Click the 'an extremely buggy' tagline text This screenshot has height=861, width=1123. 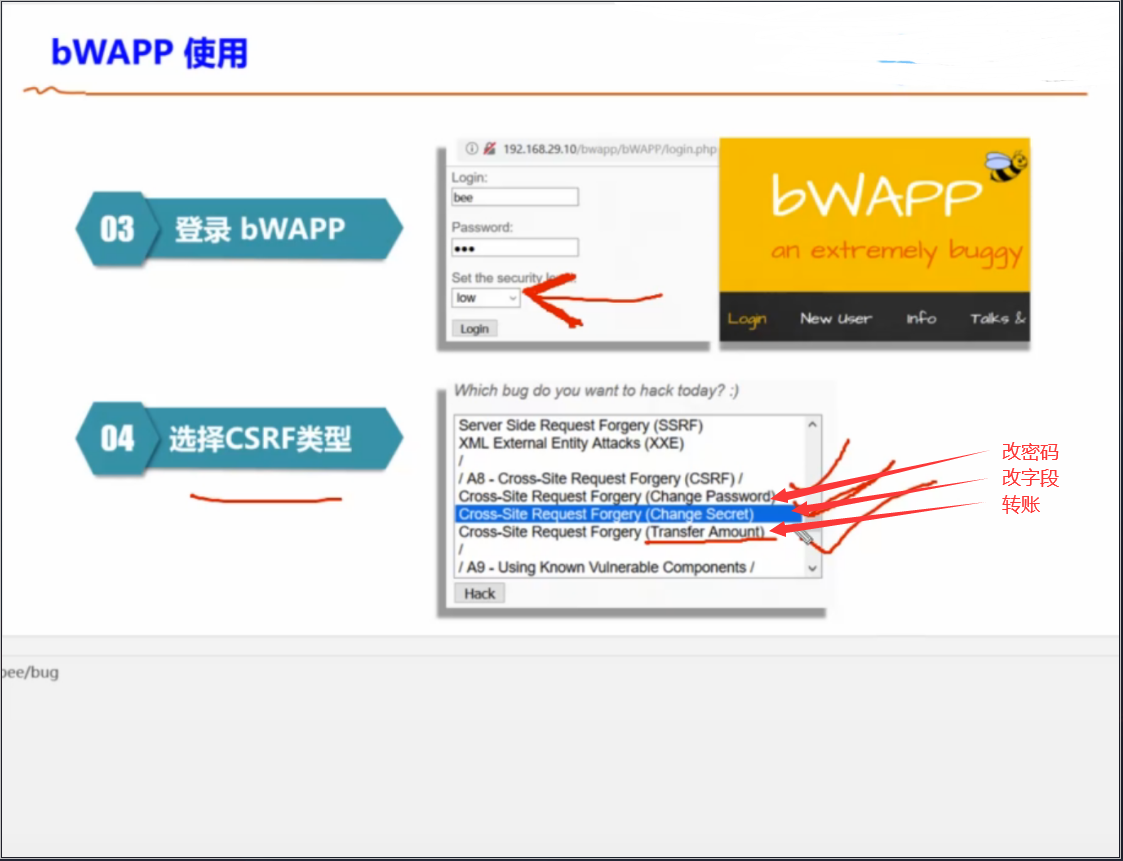pyautogui.click(x=897, y=252)
